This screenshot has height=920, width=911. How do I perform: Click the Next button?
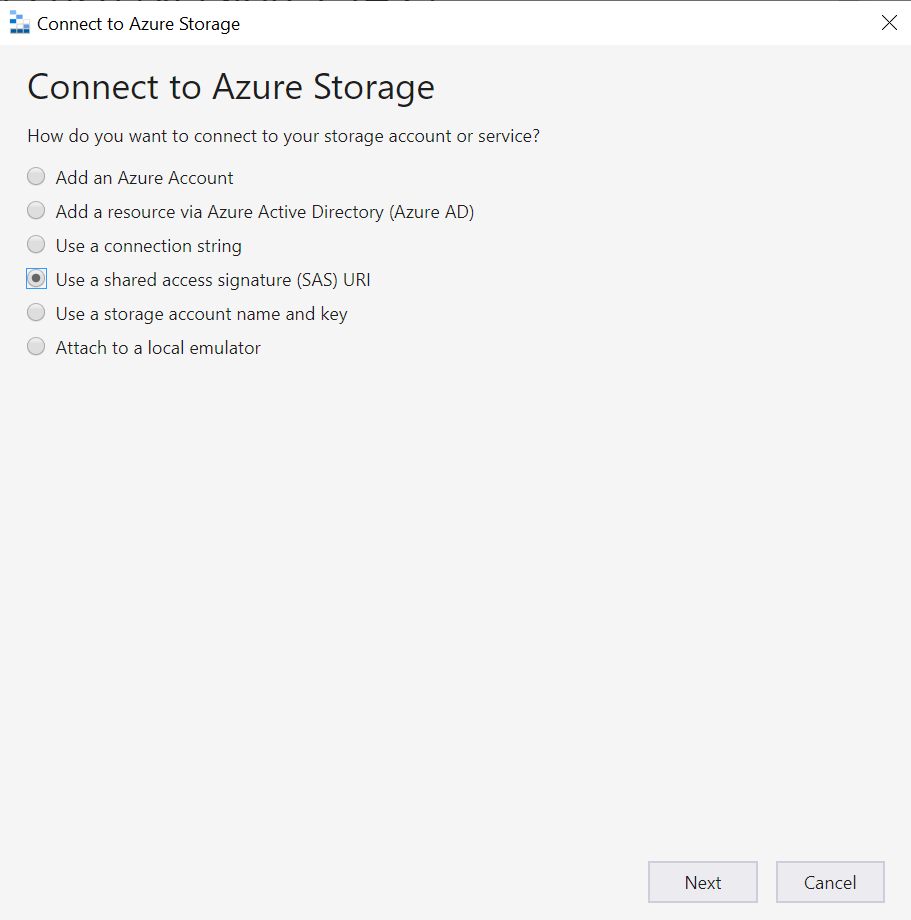702,882
